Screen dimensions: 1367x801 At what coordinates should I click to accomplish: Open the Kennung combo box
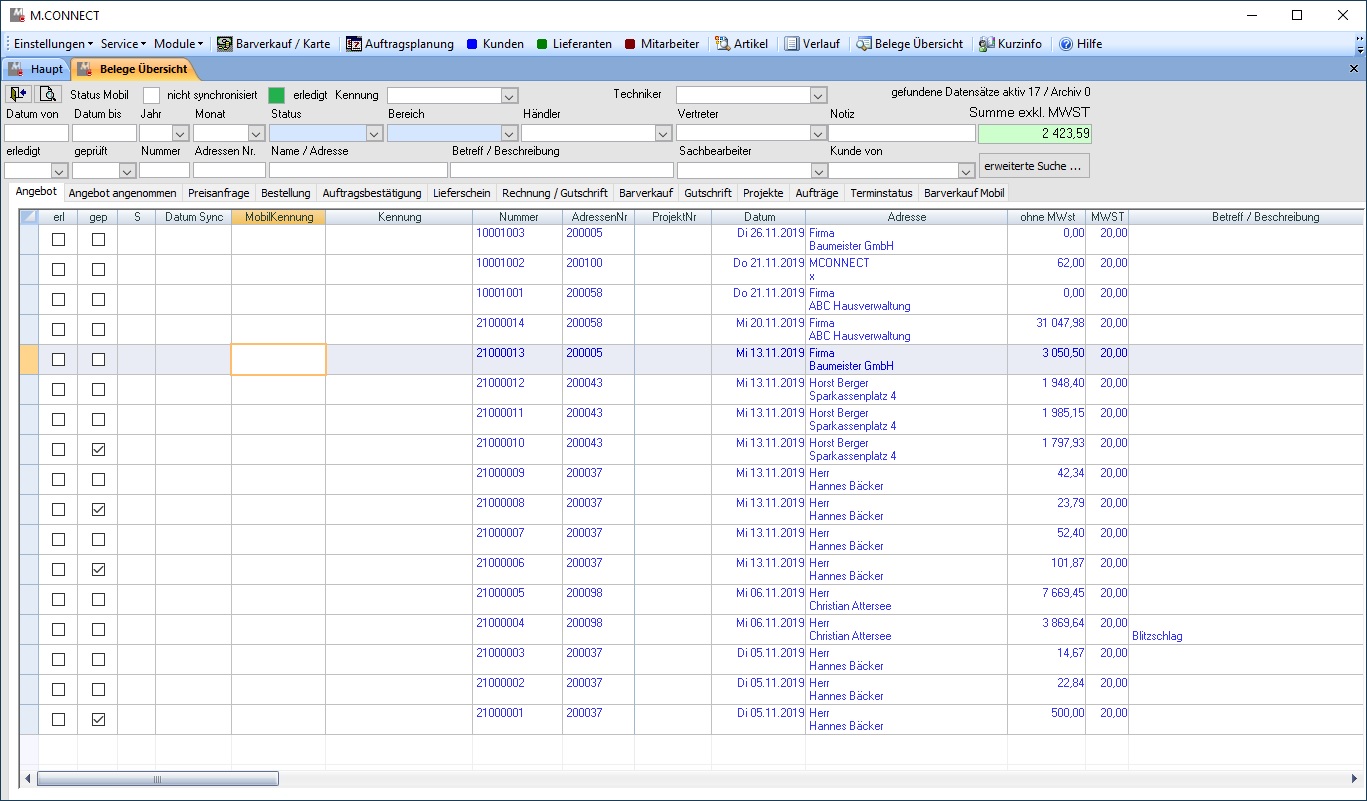(x=508, y=96)
